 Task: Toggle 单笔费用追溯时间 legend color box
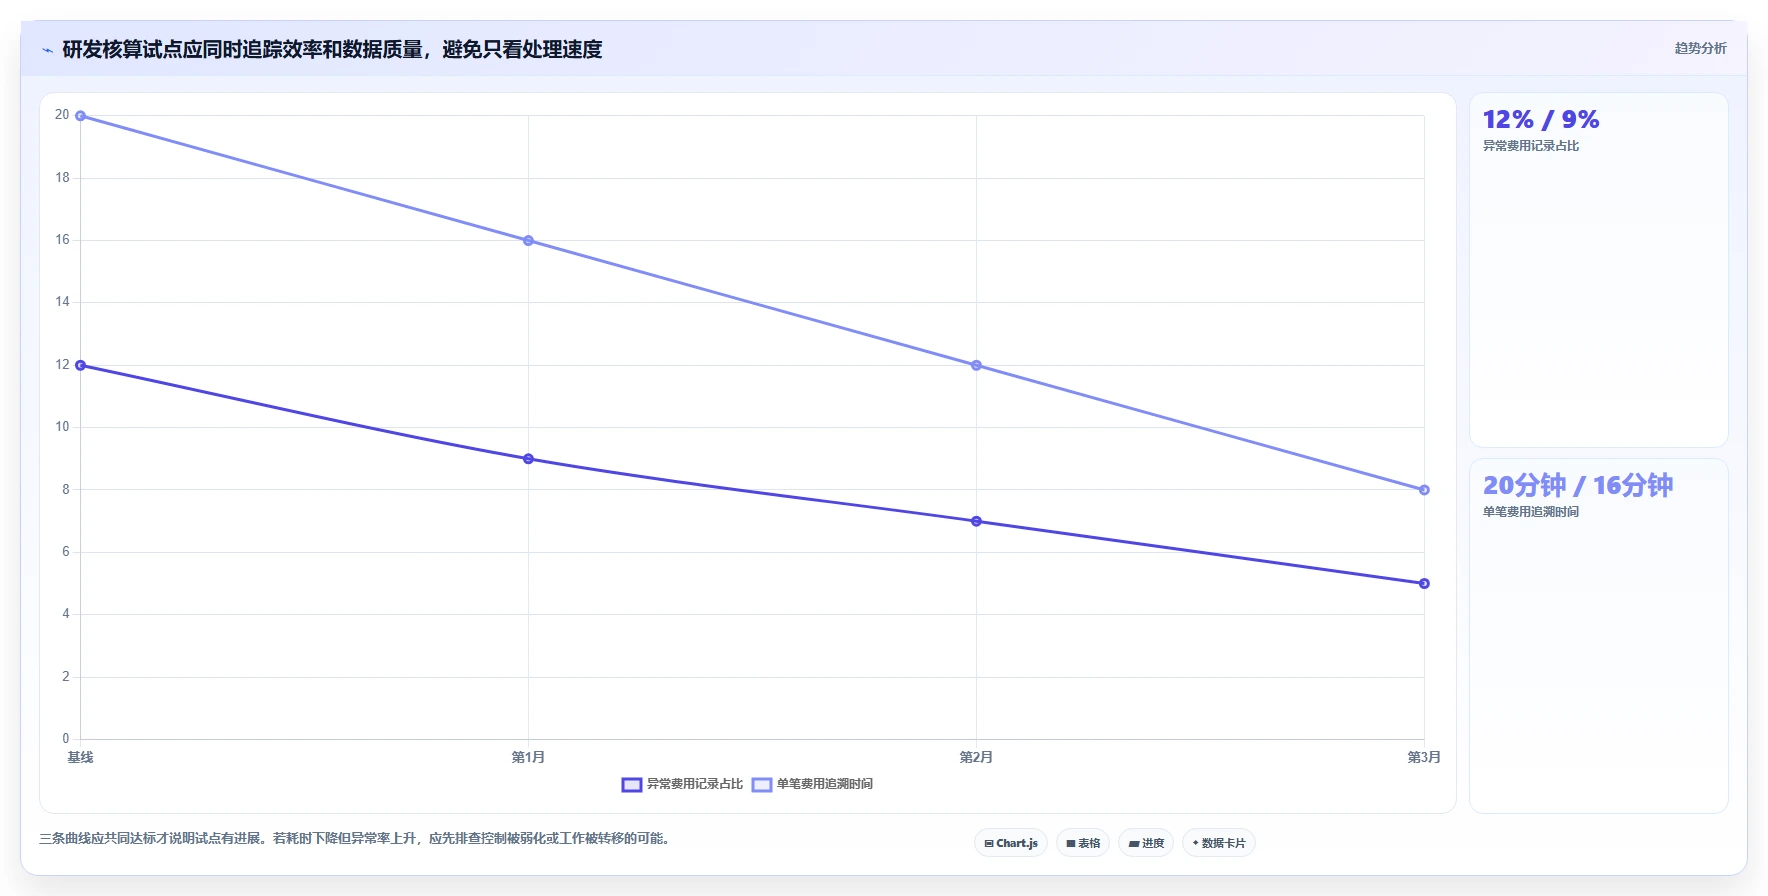[762, 785]
